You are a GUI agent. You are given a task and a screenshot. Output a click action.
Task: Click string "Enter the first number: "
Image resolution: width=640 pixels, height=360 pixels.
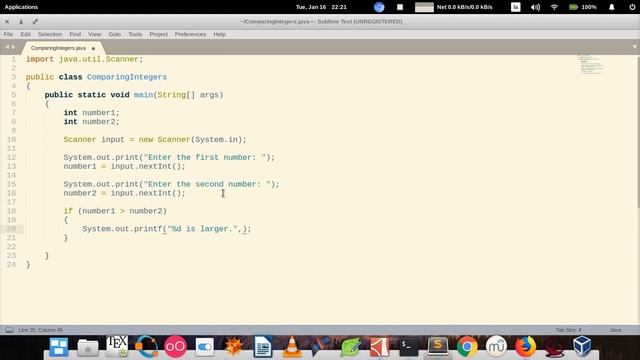(204, 158)
